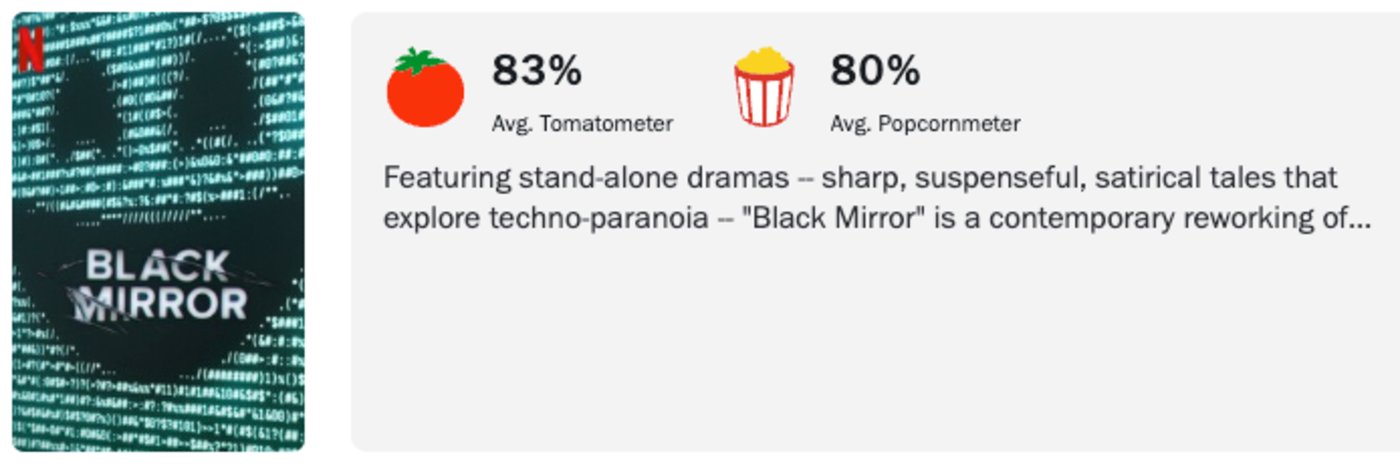Click the popcorn bucket Popcornmeter icon
The image size is (1400, 474).
pyautogui.click(x=764, y=87)
